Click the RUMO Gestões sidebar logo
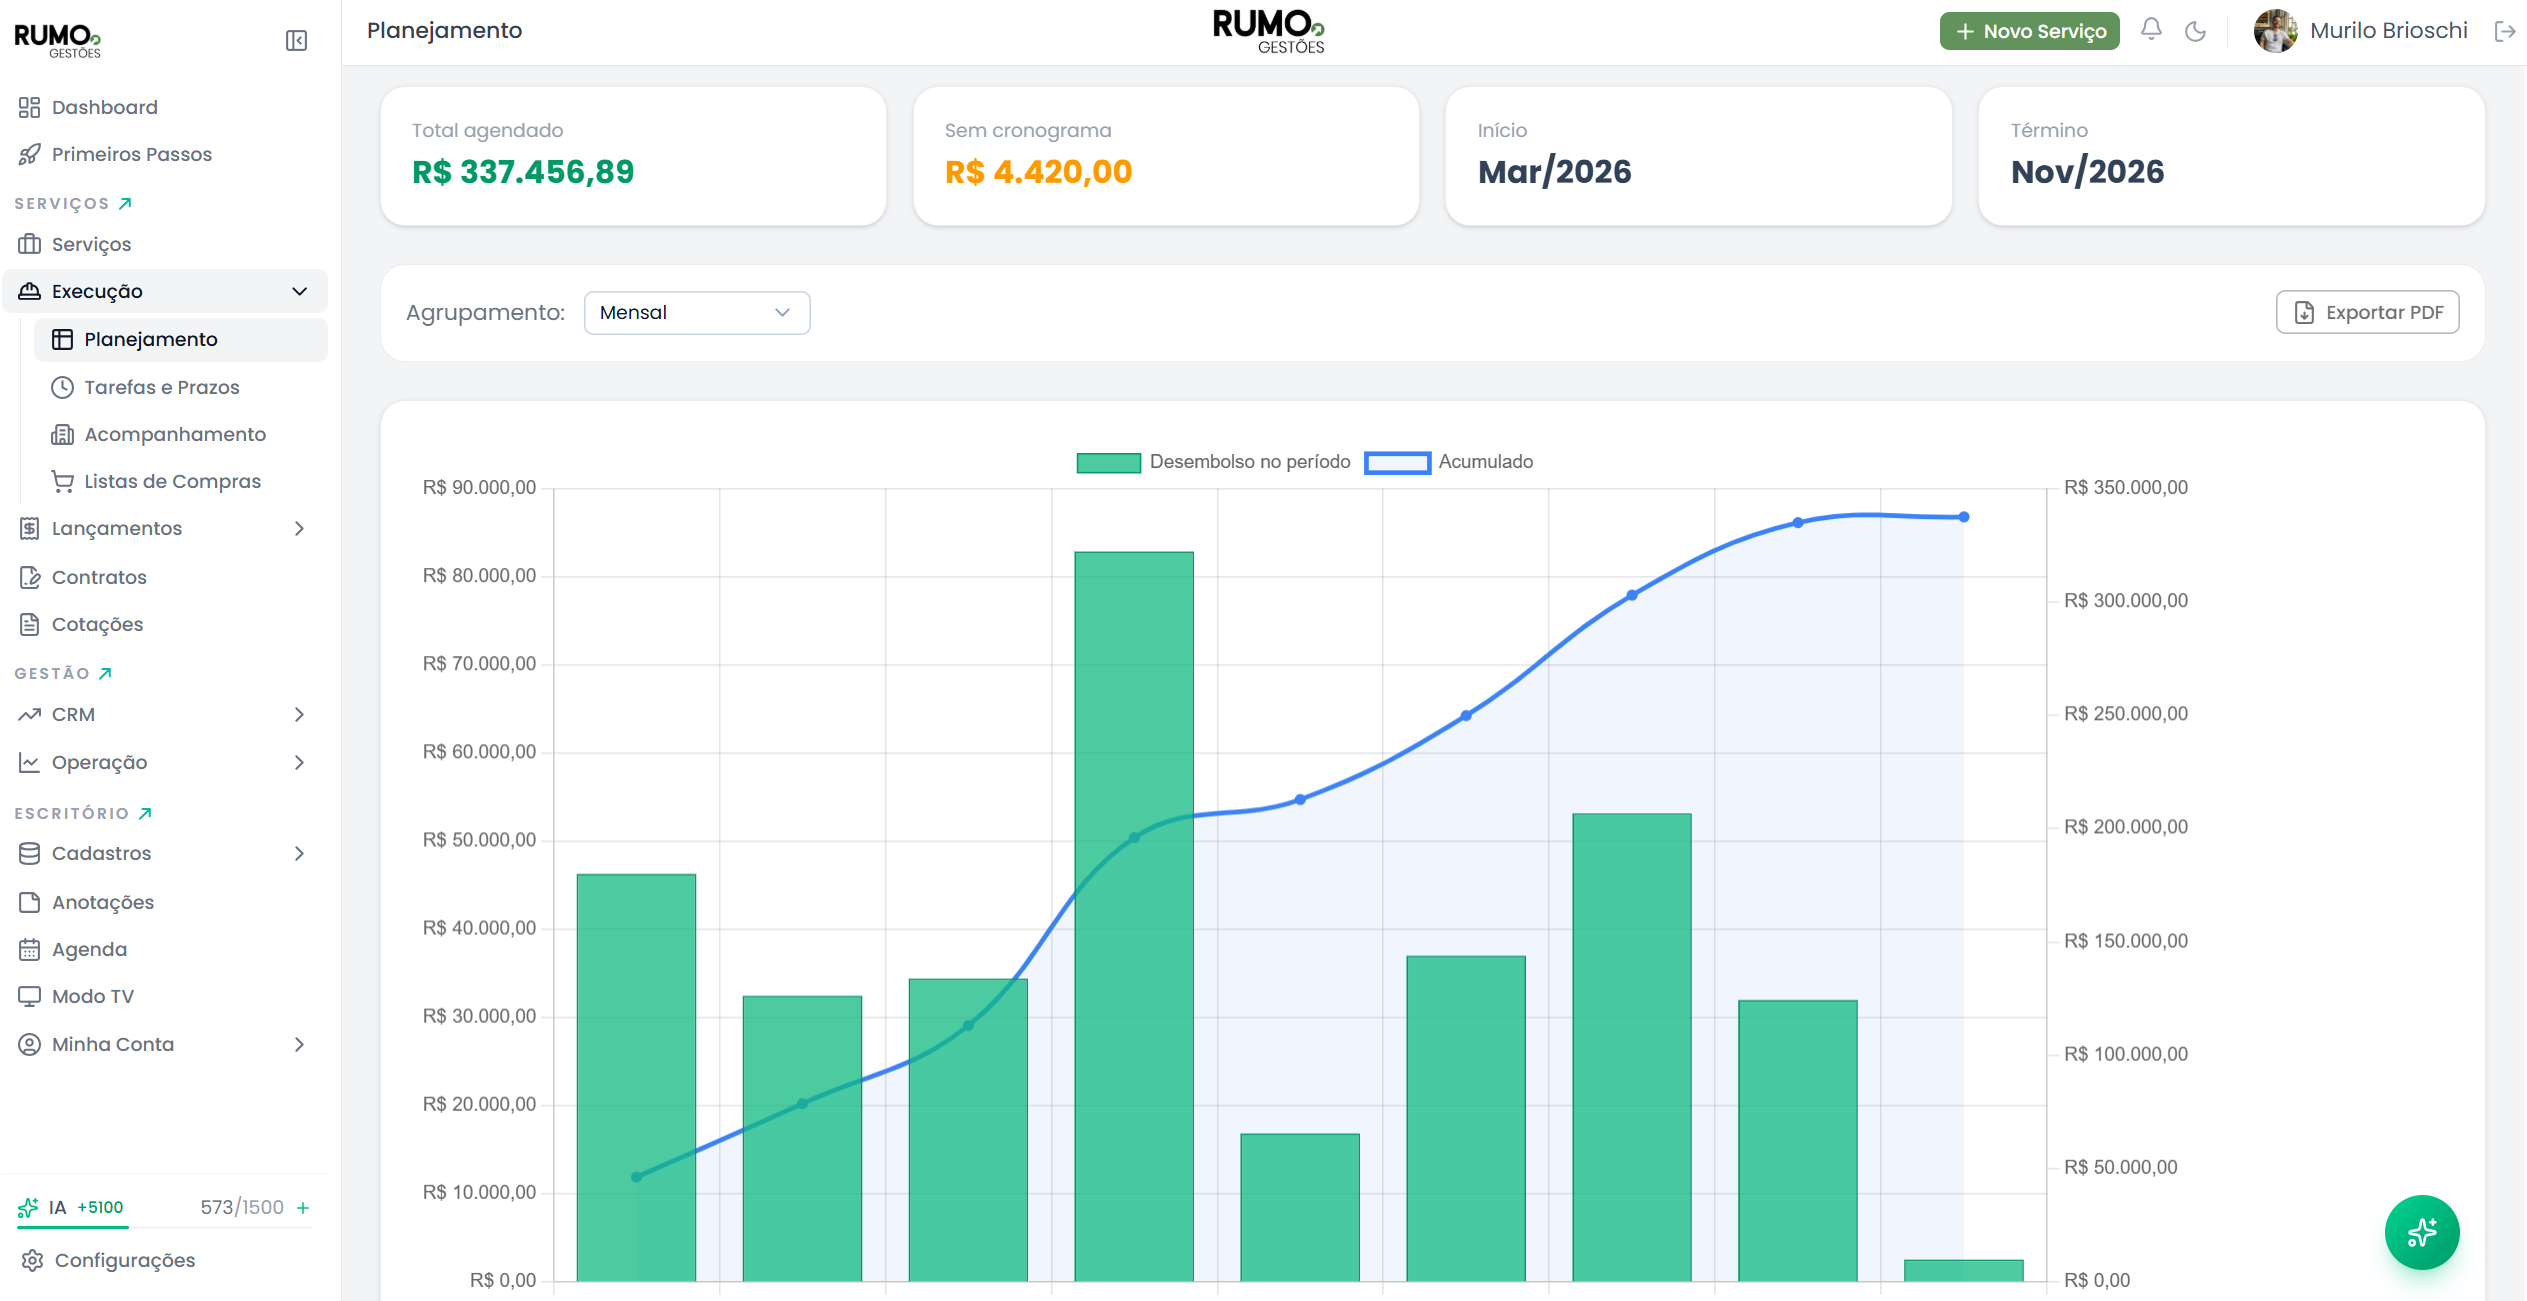Image resolution: width=2527 pixels, height=1301 pixels. pyautogui.click(x=57, y=41)
